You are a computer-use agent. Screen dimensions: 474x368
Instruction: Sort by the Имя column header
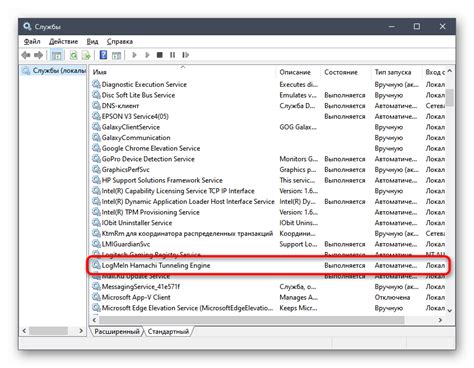(x=183, y=72)
